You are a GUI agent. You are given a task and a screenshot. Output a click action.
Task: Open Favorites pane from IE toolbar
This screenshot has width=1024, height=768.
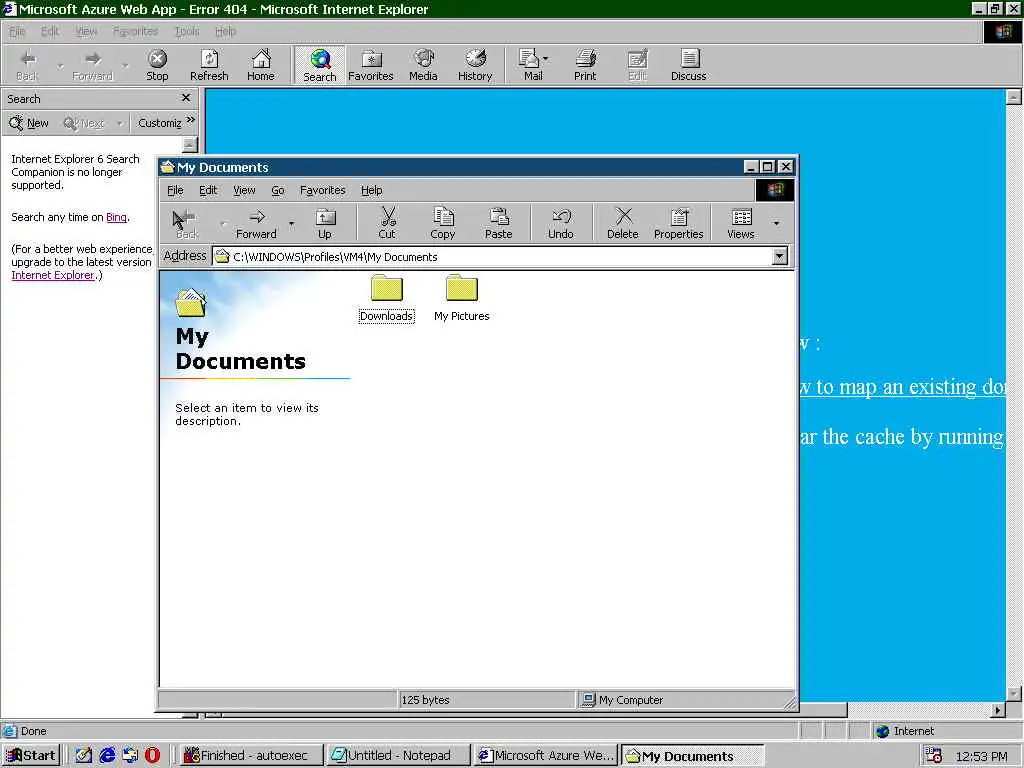coord(371,65)
